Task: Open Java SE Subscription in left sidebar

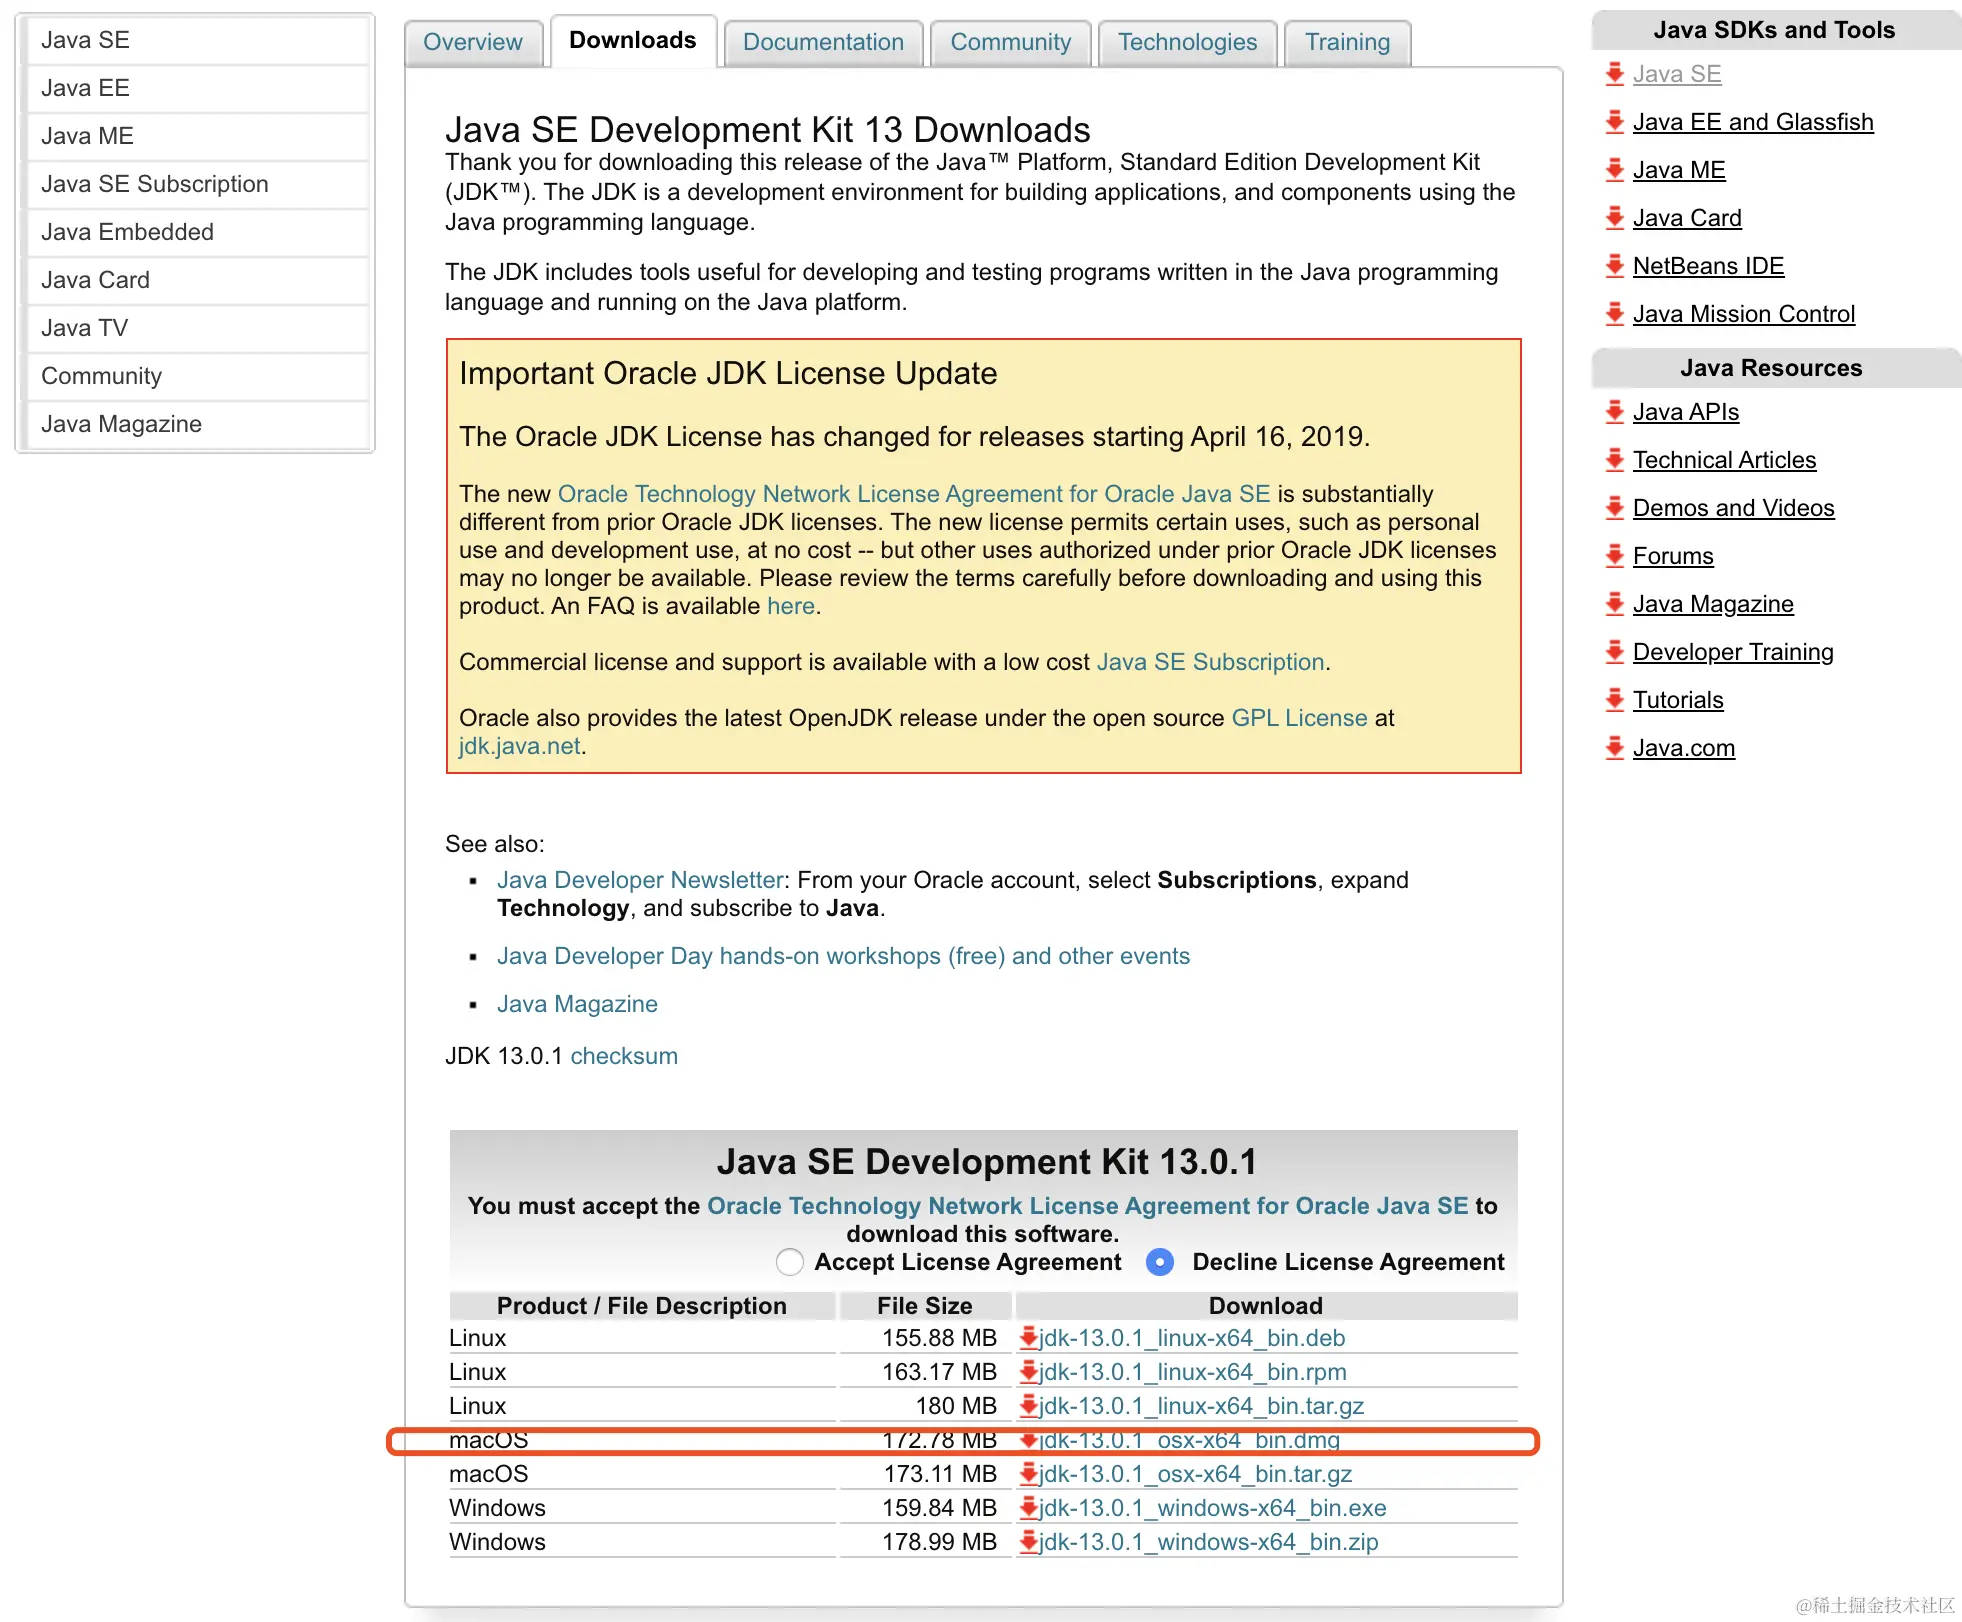Action: 155,184
